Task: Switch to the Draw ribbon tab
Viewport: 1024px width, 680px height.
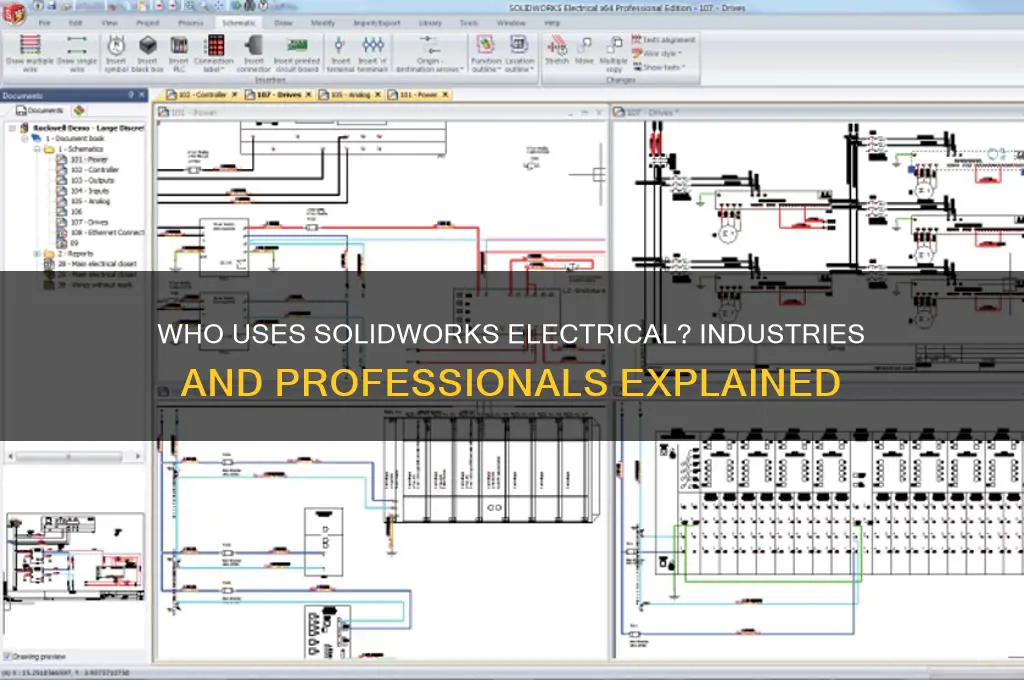Action: tap(283, 23)
